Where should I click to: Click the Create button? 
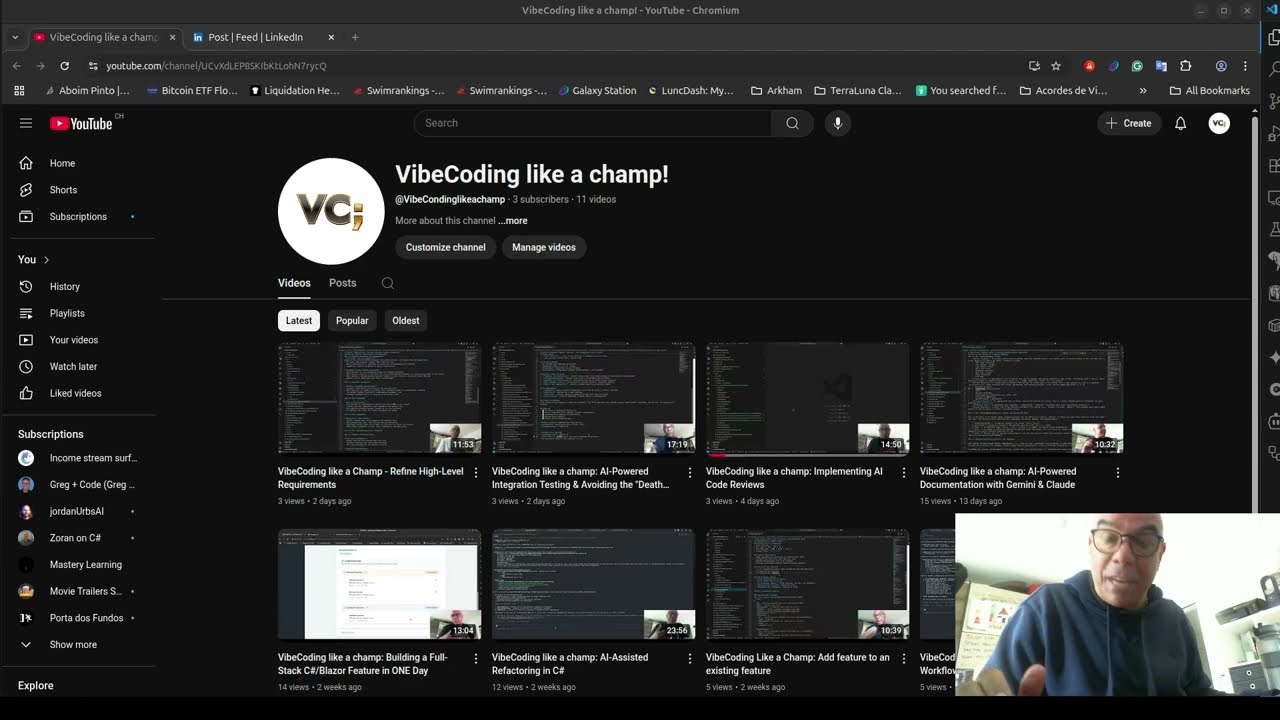[1129, 123]
